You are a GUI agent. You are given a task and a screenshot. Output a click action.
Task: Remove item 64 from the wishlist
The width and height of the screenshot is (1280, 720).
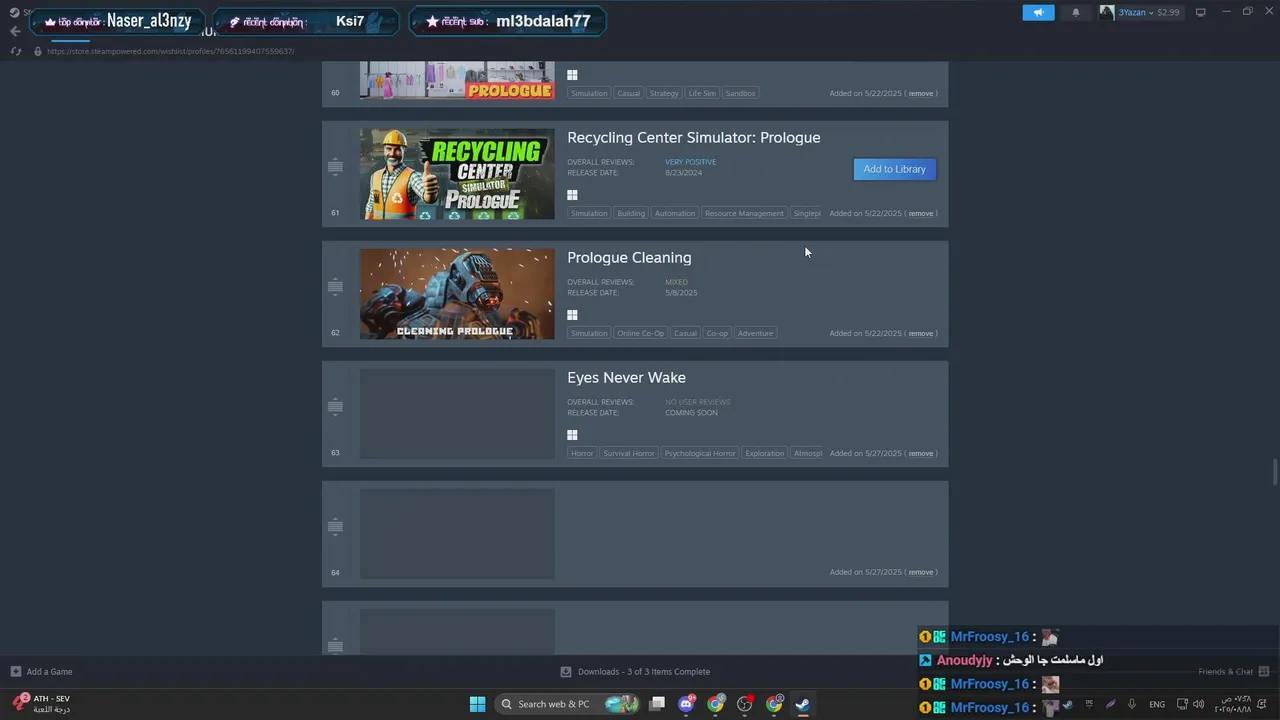tap(920, 572)
